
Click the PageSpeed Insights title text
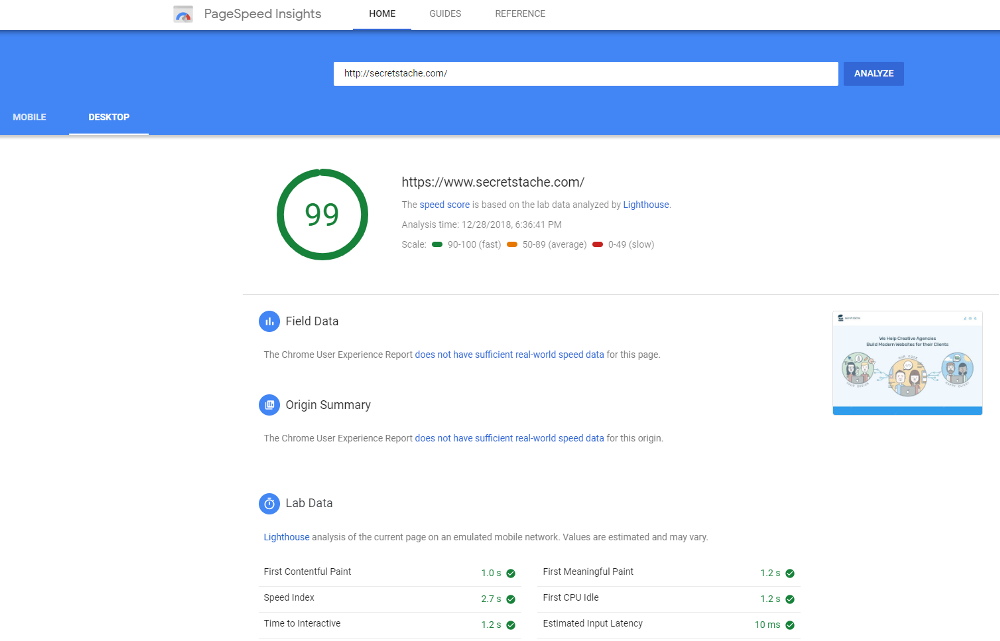pyautogui.click(x=263, y=14)
